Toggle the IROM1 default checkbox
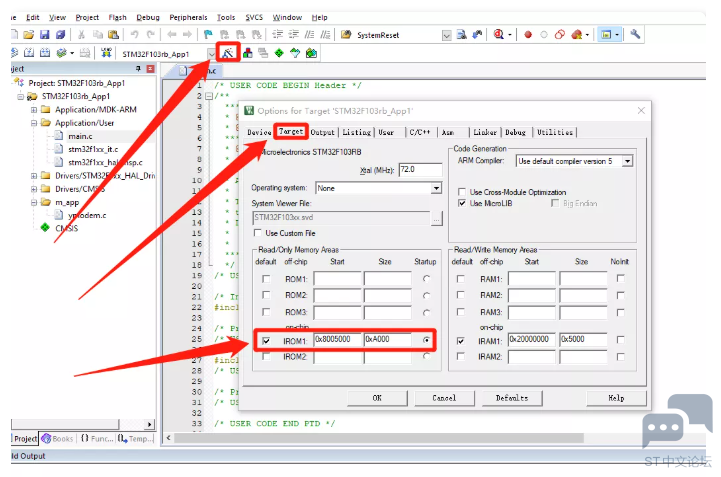The height and width of the screenshot is (477, 721). 266,340
